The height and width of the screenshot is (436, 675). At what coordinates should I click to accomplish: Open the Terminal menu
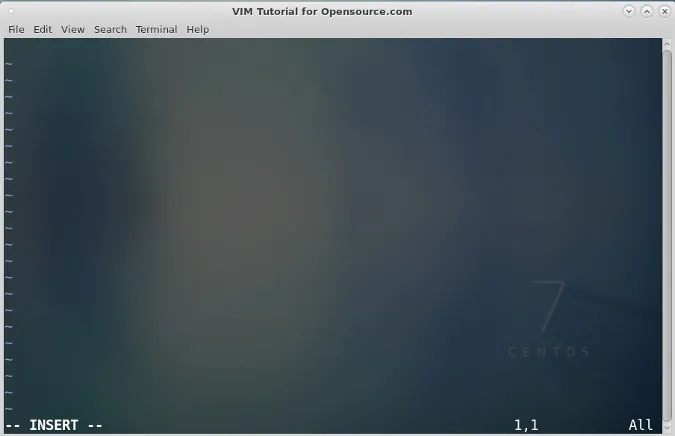click(x=156, y=29)
